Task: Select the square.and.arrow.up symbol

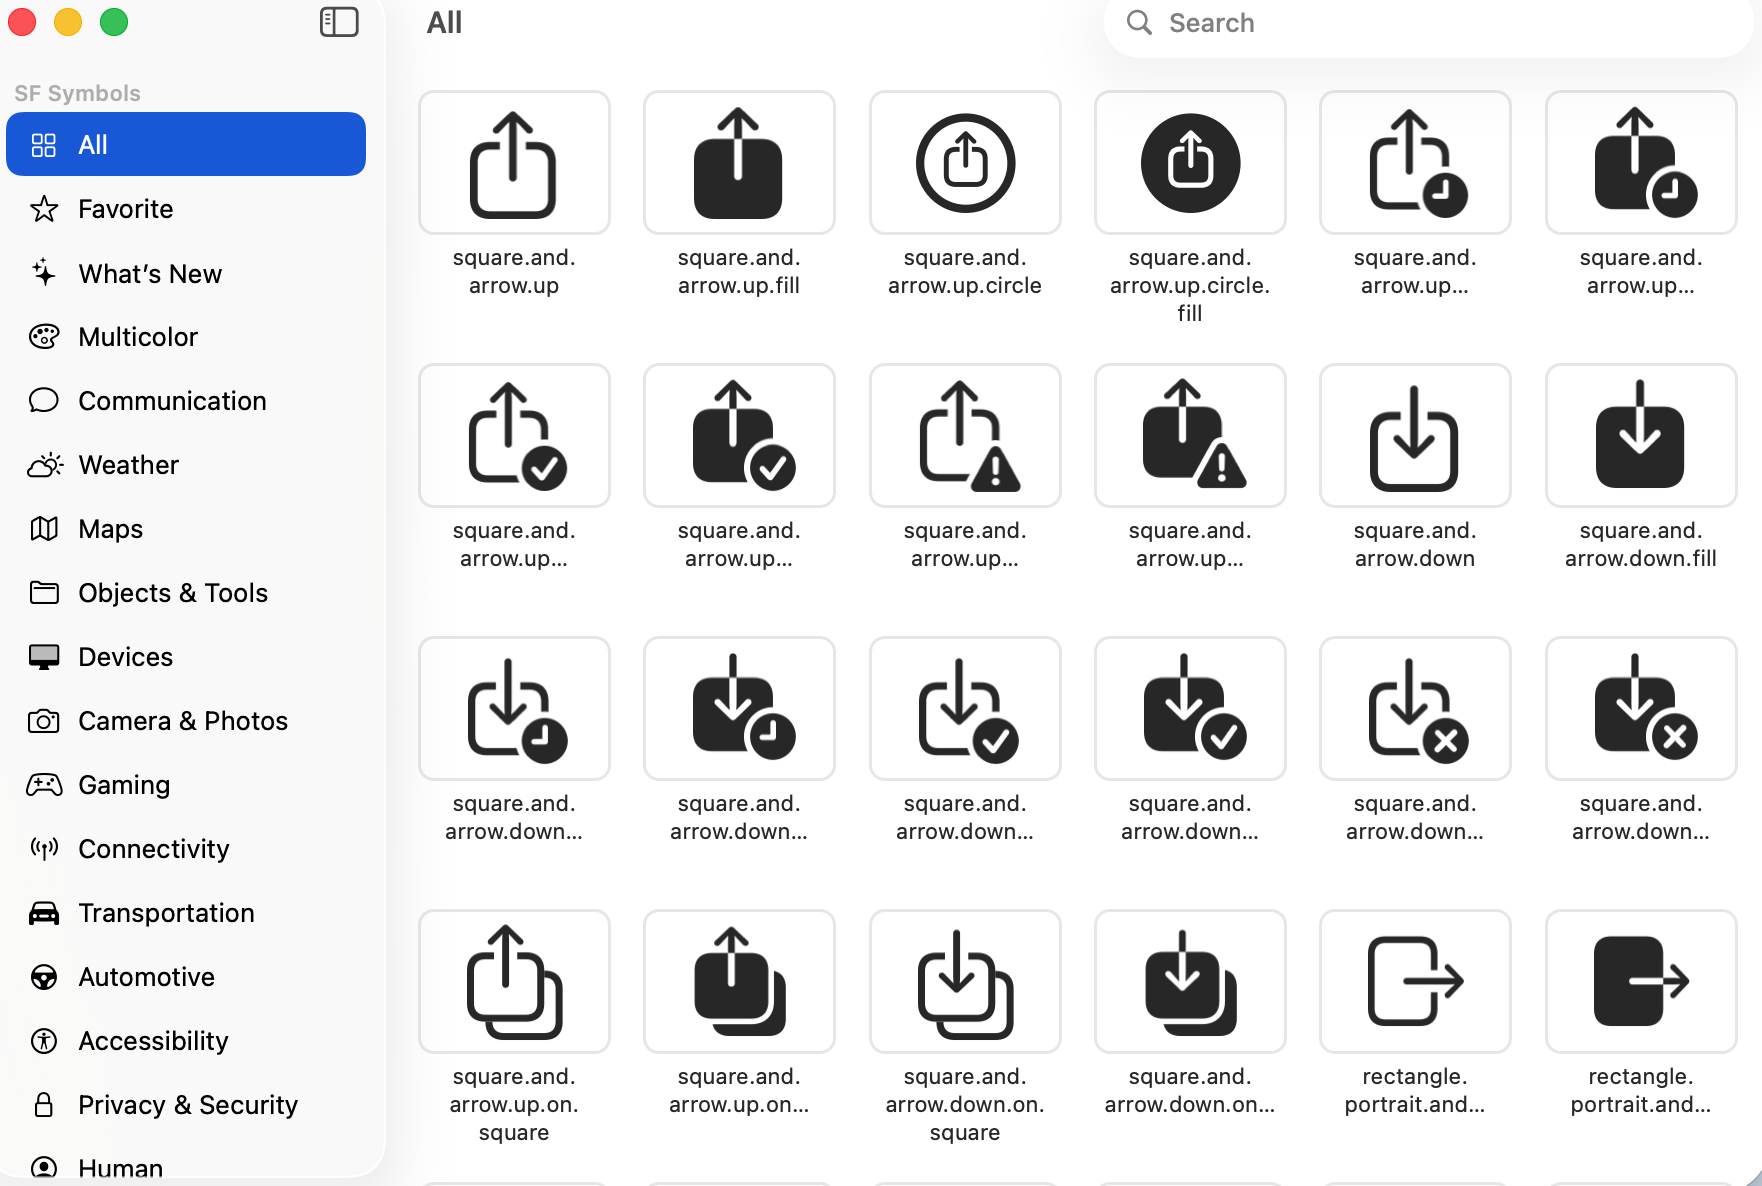Action: click(x=514, y=163)
